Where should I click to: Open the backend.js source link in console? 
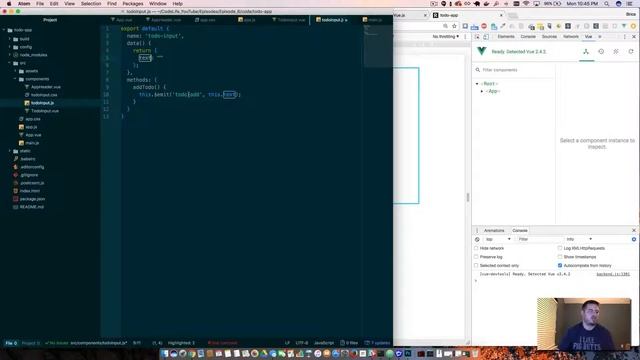[x=613, y=274]
